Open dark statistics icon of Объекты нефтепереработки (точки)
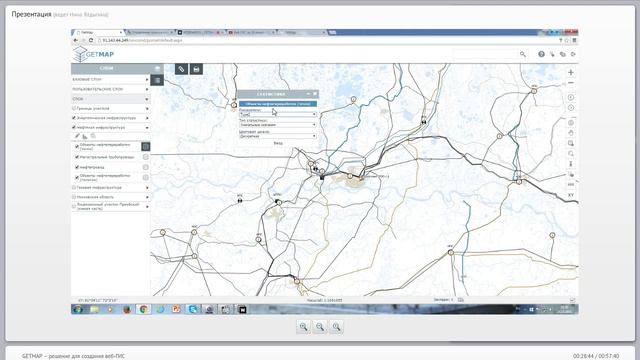Image resolution: width=640 pixels, height=360 pixels. 146,147
